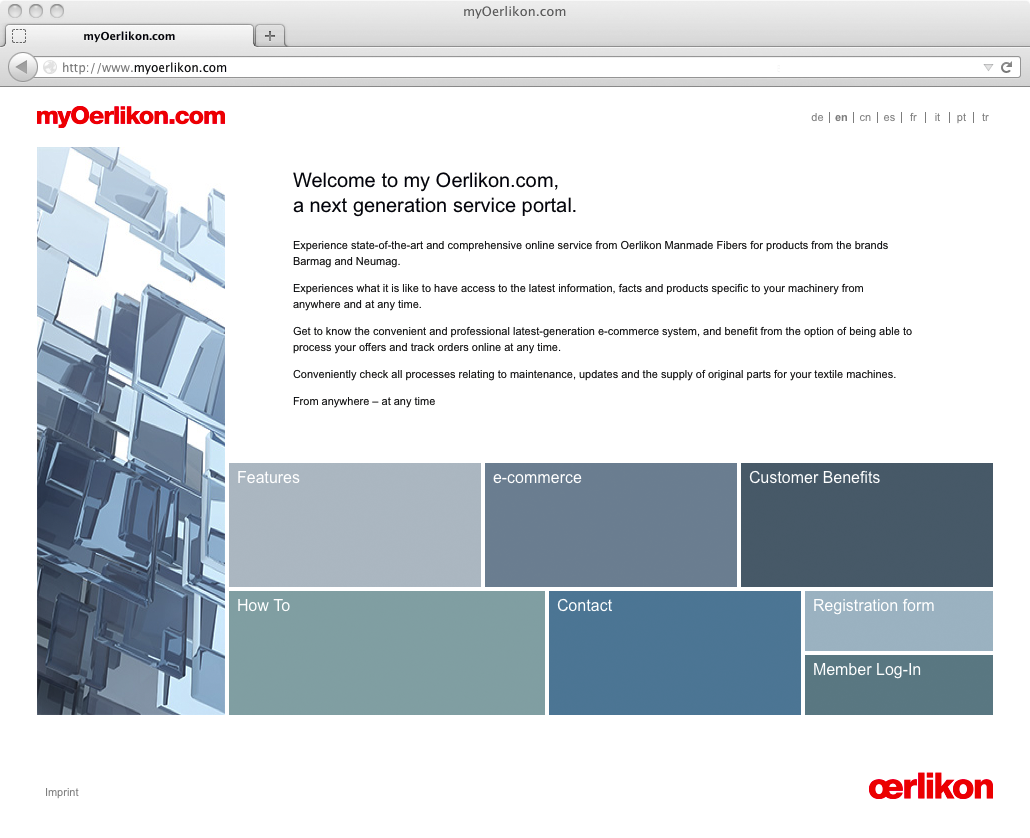Click the URL address field
Screen dimensions: 1030x838
(500, 68)
